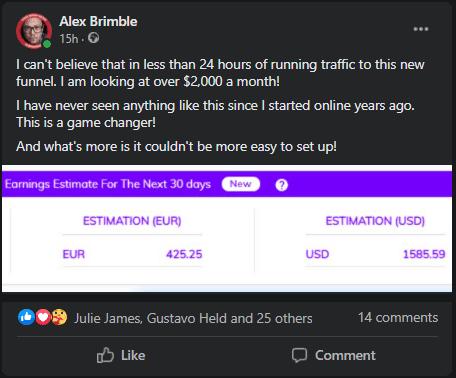456x378 pixels.
Task: Click the EUR estimate value 425.25
Action: point(184,254)
